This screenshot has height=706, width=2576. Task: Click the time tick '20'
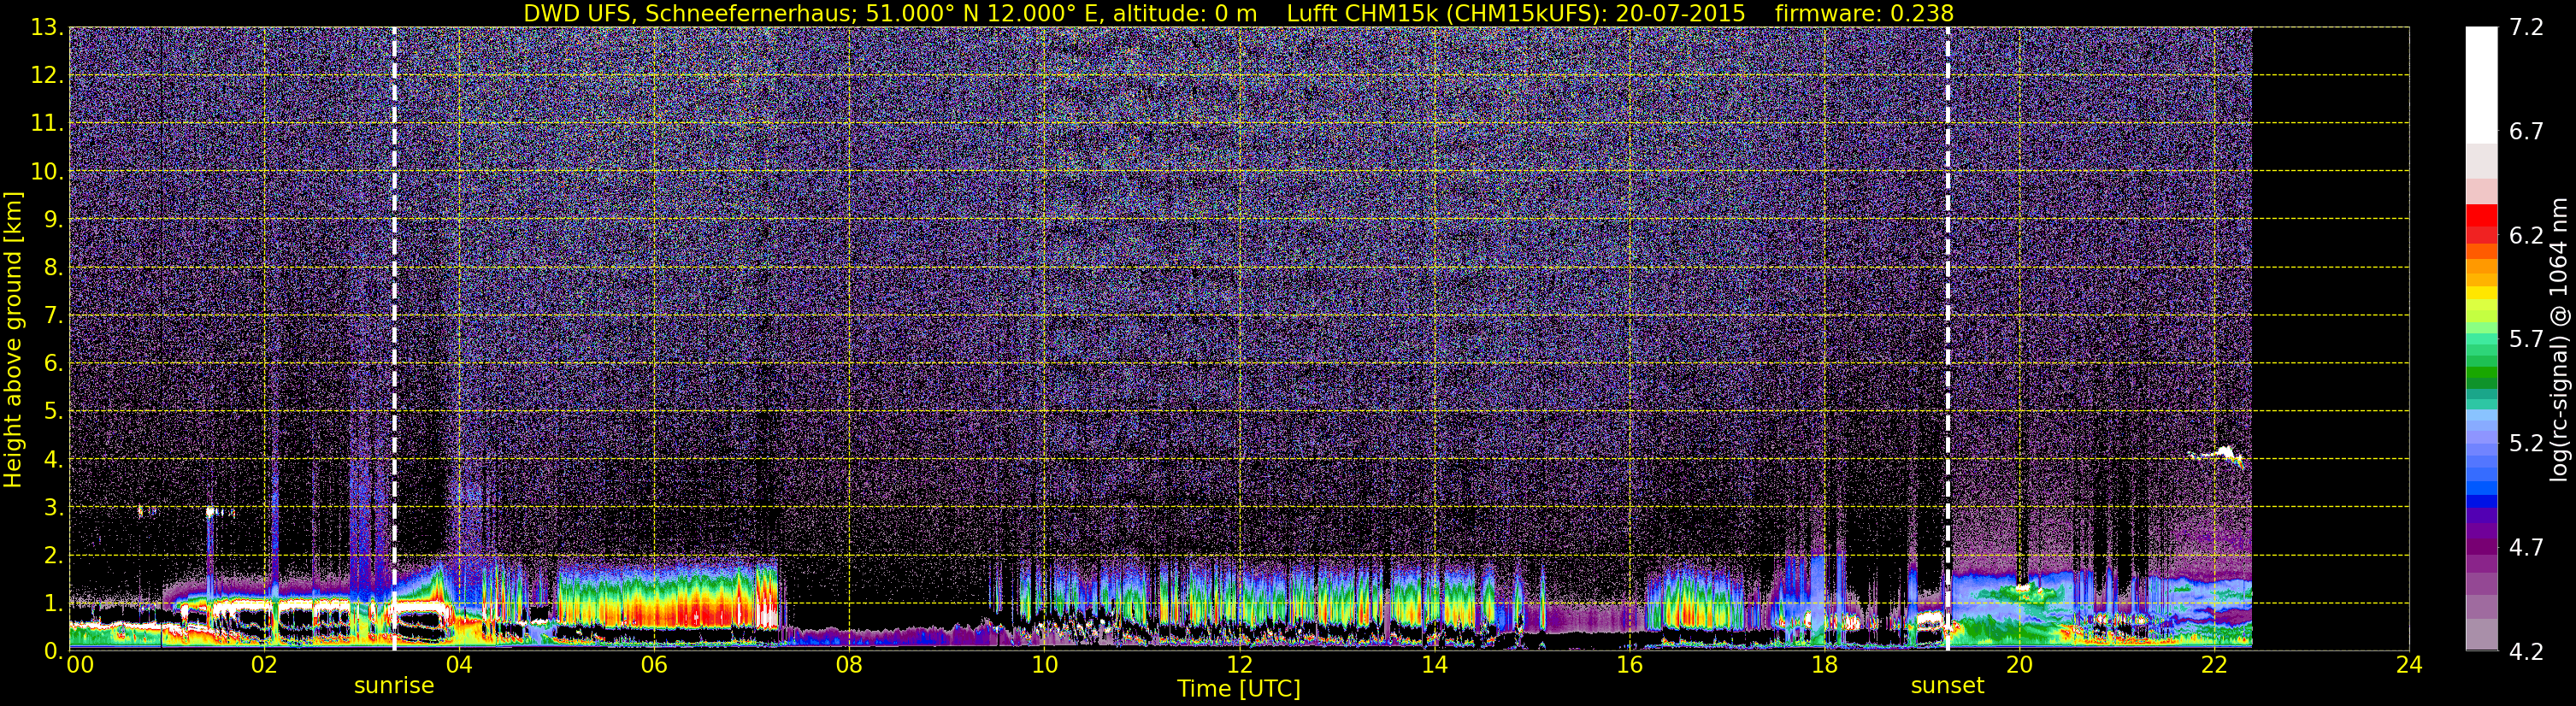(x=2019, y=666)
